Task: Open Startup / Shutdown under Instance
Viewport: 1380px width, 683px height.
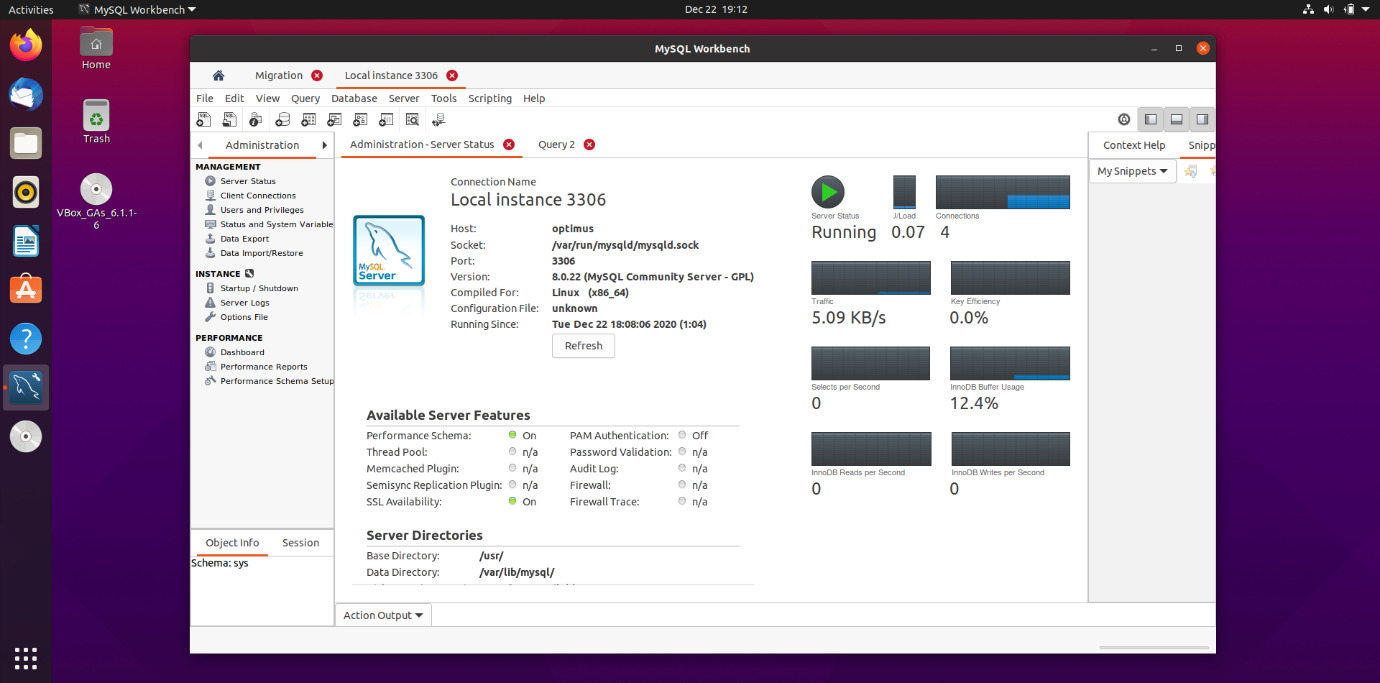Action: 259,288
